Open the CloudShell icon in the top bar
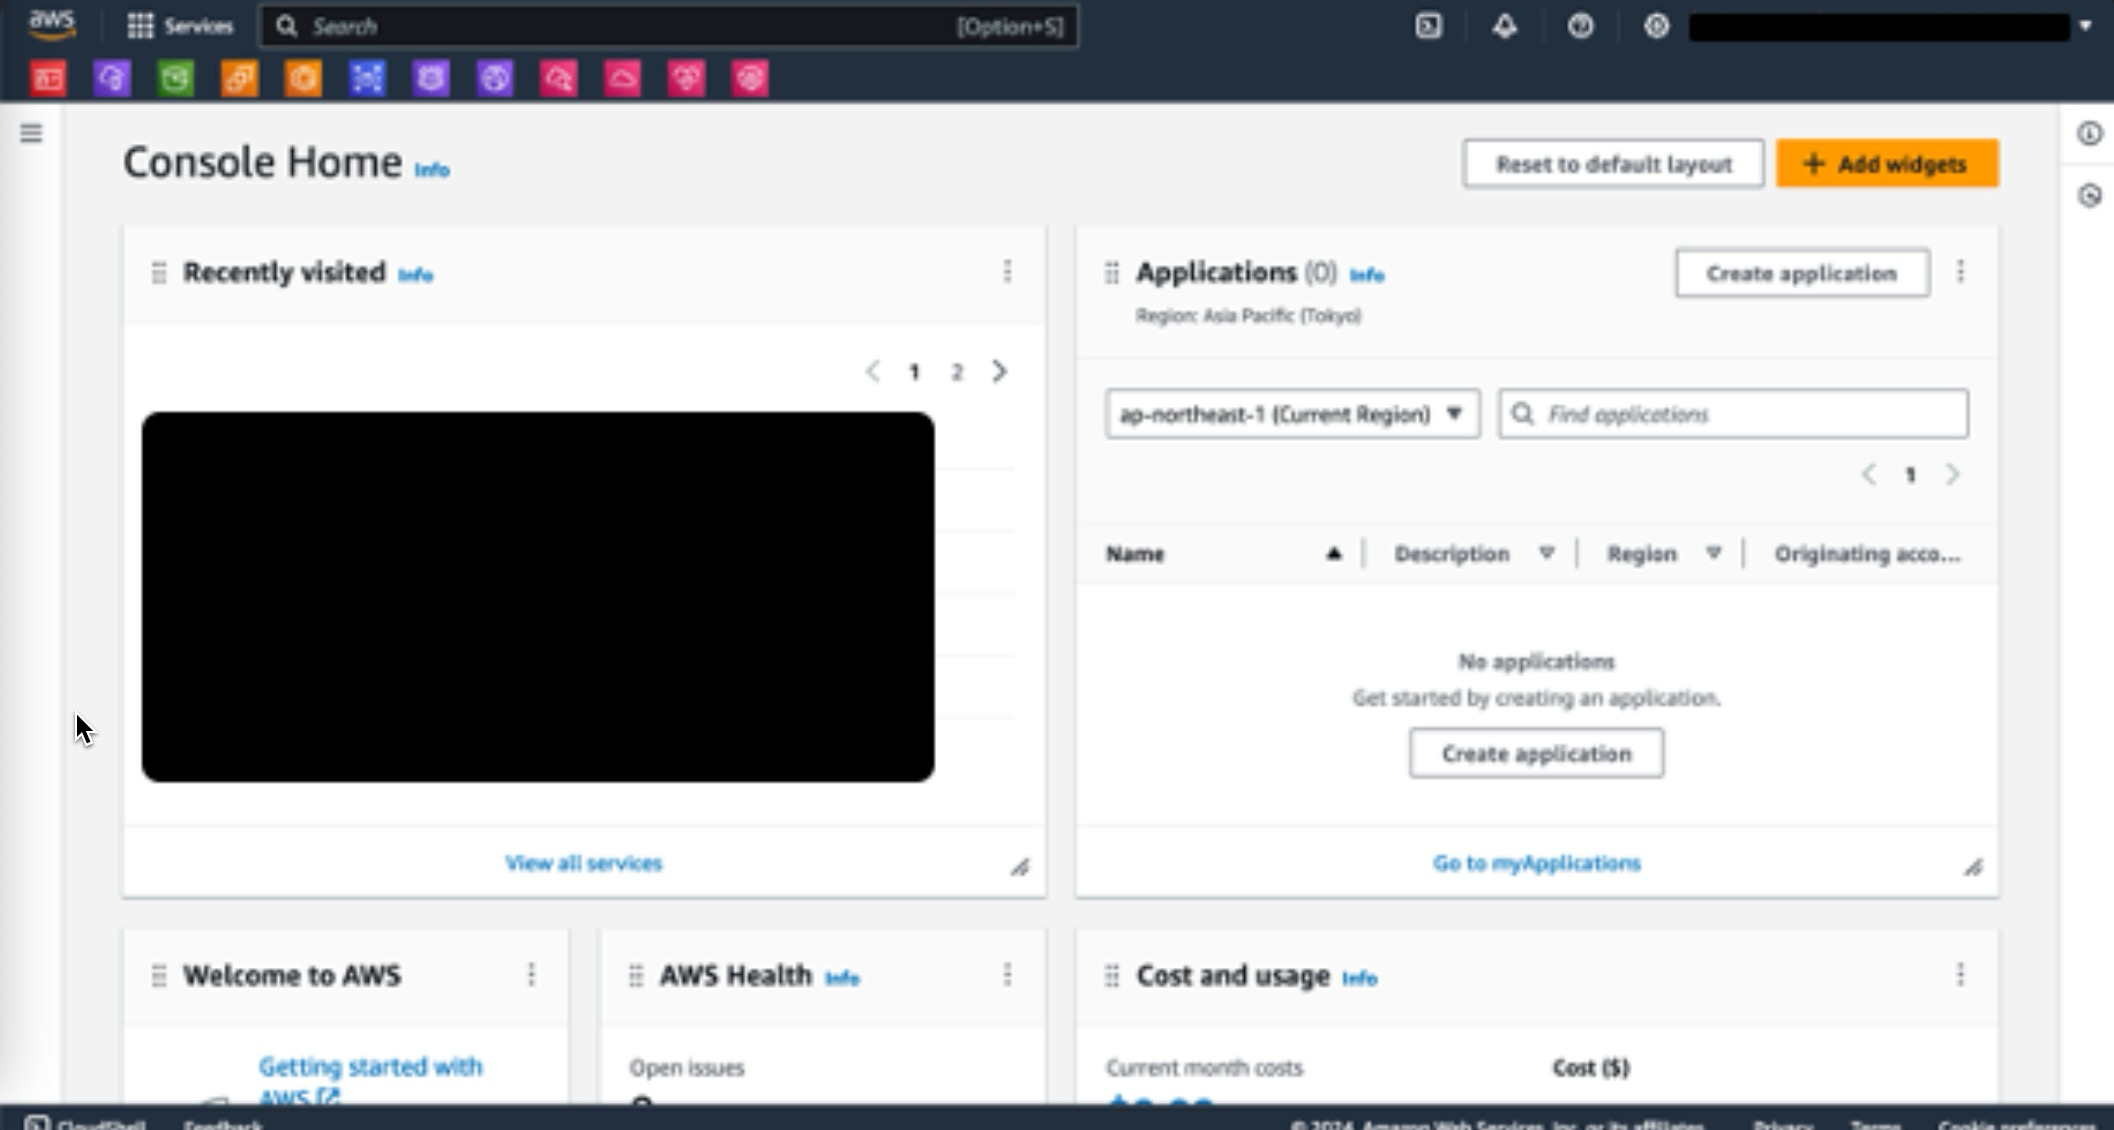The width and height of the screenshot is (2114, 1130). point(1429,26)
